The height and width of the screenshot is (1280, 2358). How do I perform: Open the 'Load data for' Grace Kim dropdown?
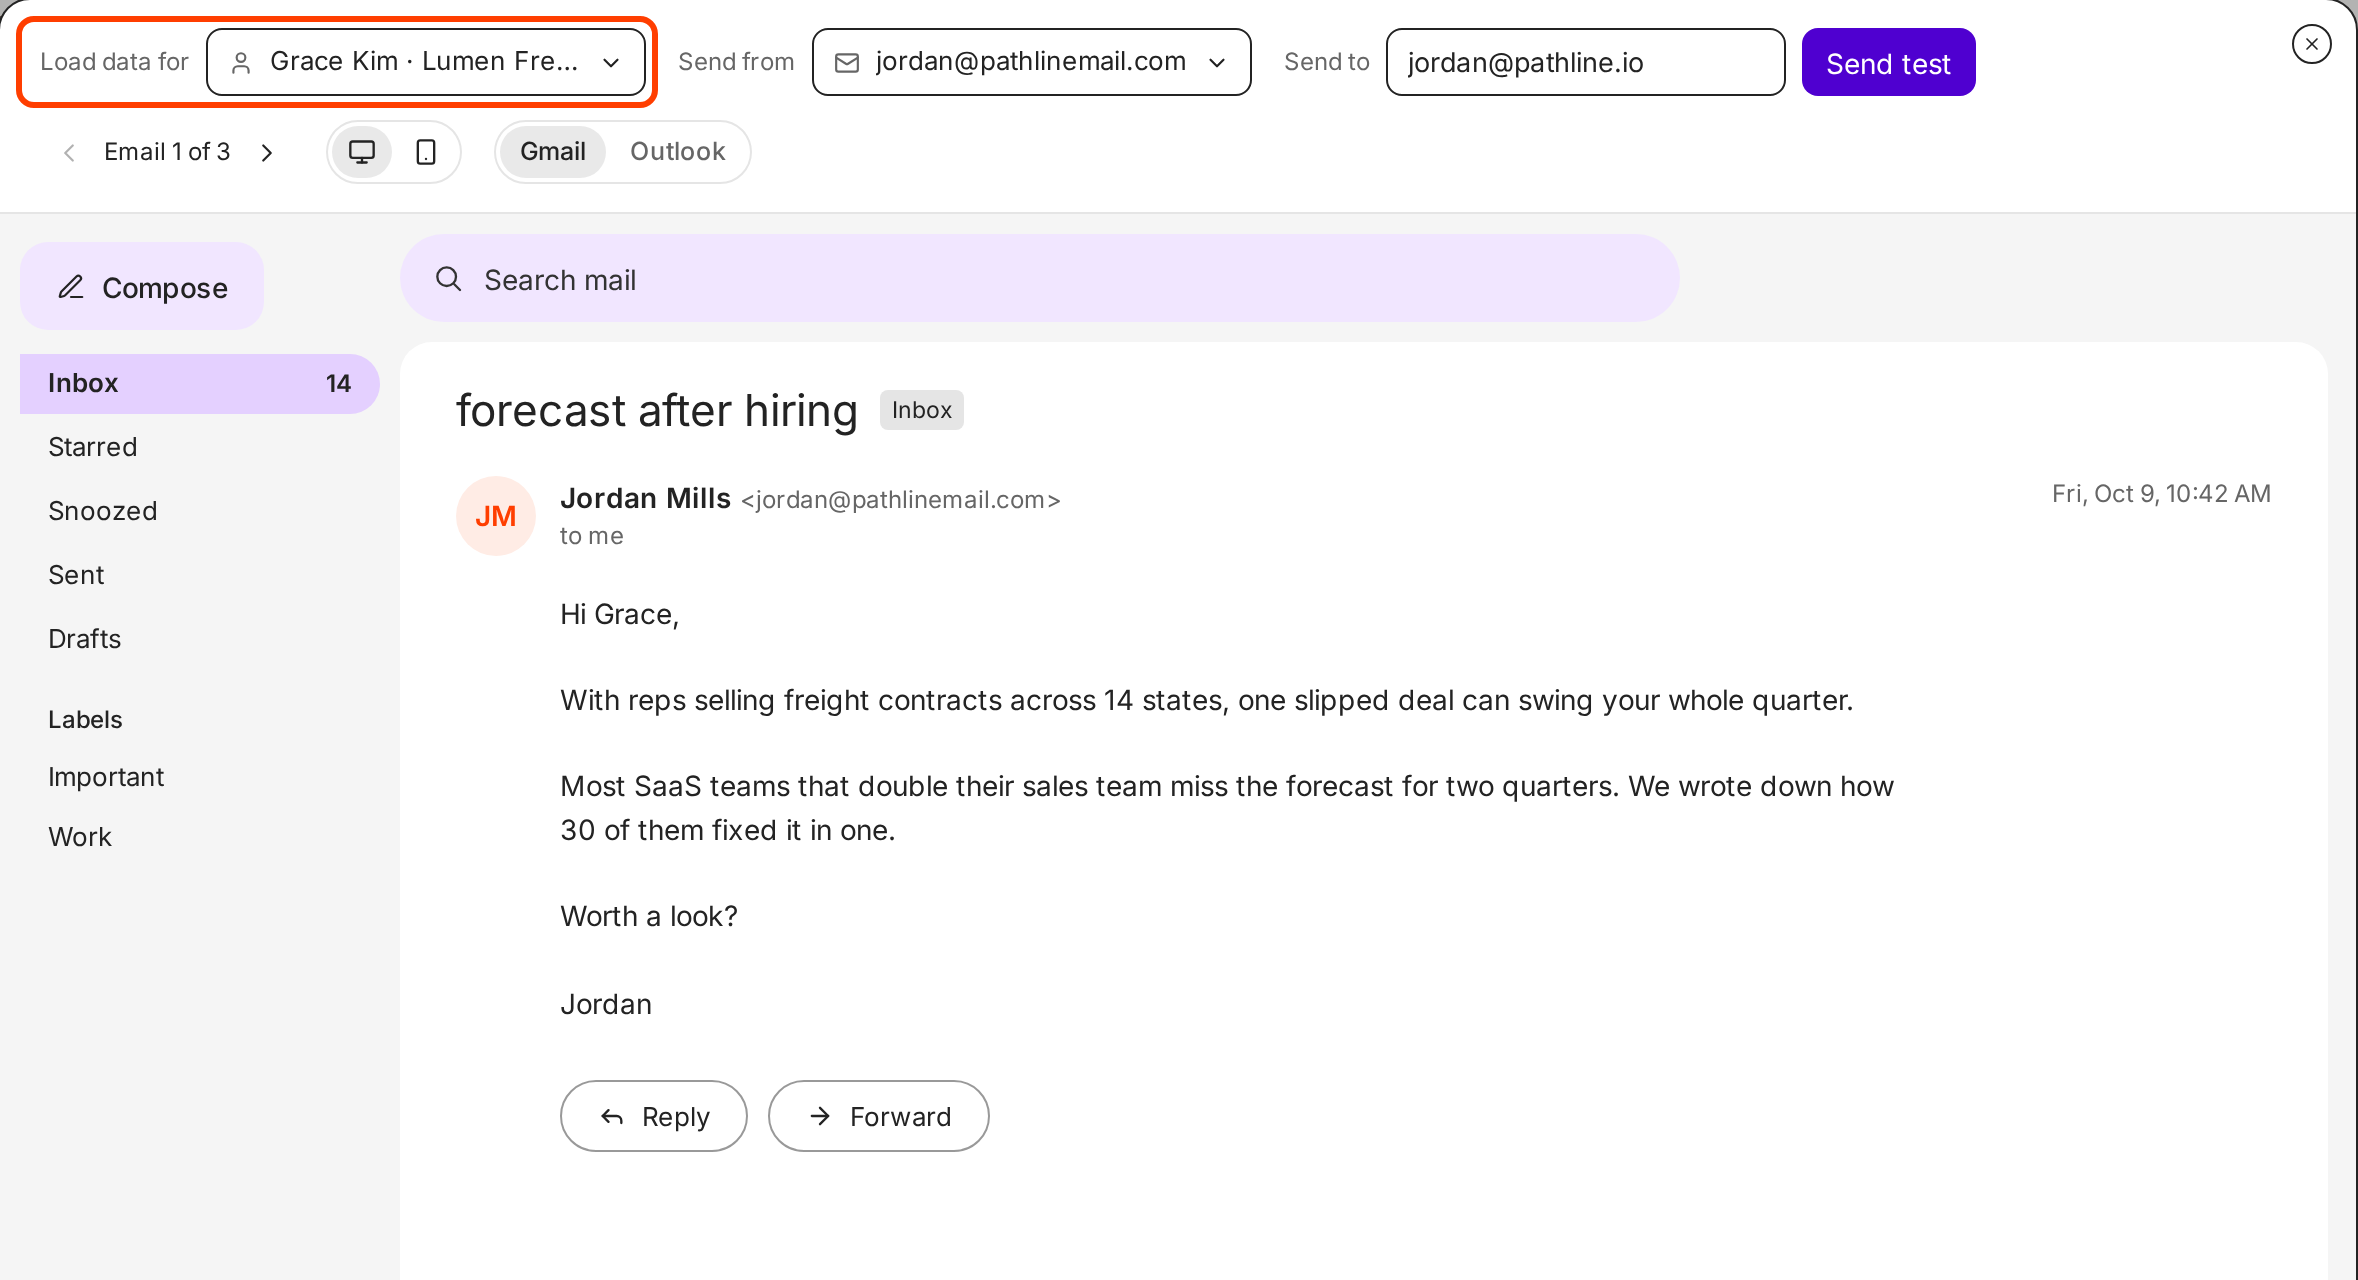pos(426,62)
